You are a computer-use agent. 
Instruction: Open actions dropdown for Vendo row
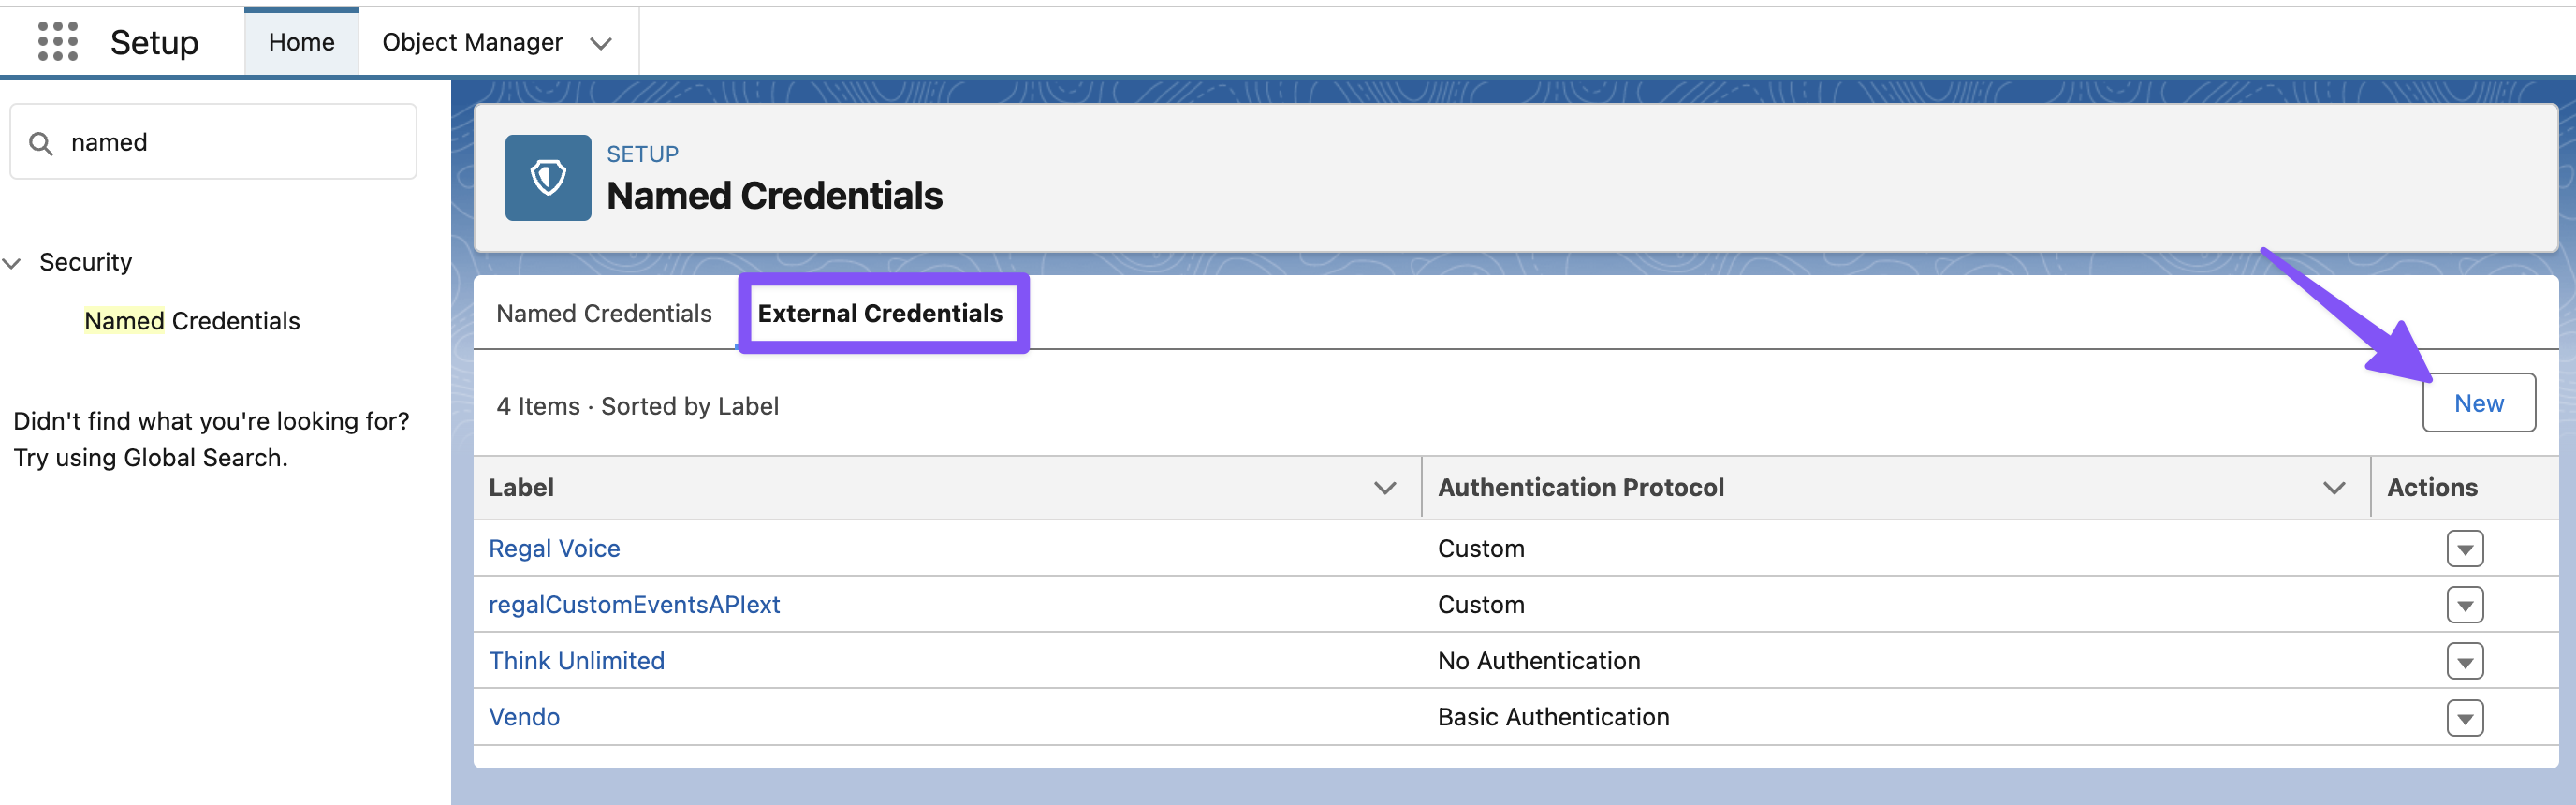[2465, 717]
